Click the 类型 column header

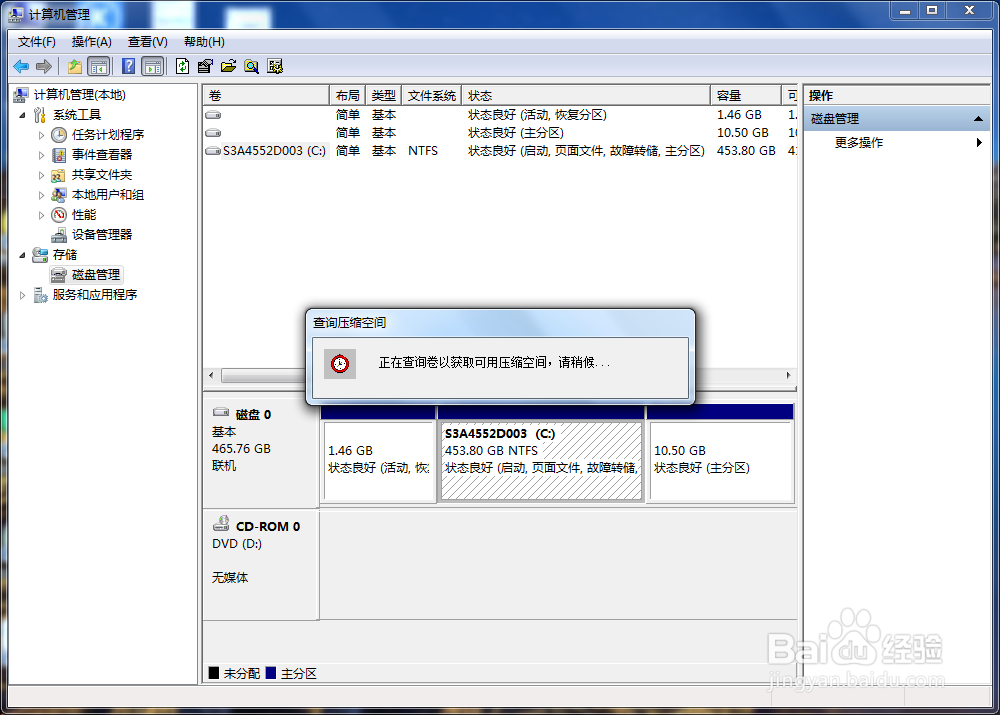384,96
